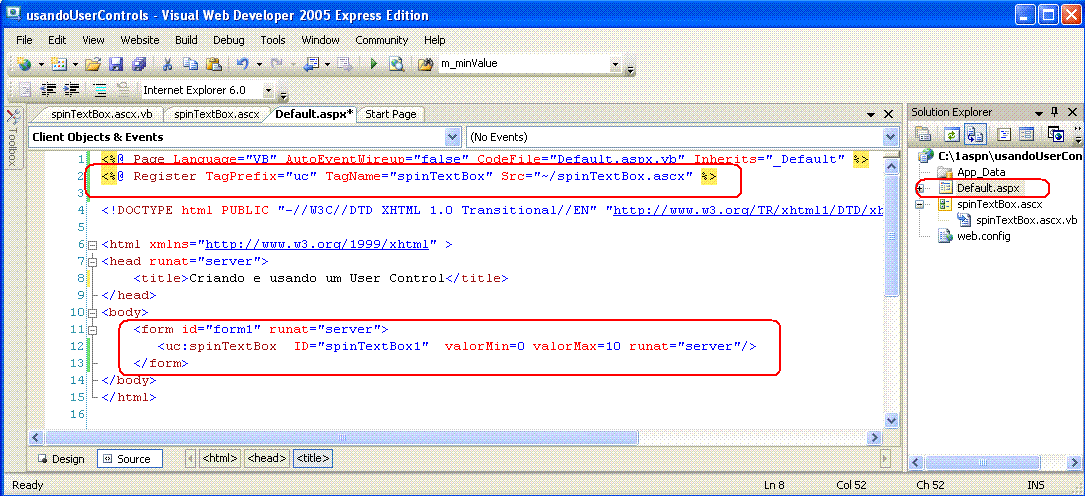Click the Nest Related Files icon
Image resolution: width=1085 pixels, height=496 pixels.
pos(976,134)
